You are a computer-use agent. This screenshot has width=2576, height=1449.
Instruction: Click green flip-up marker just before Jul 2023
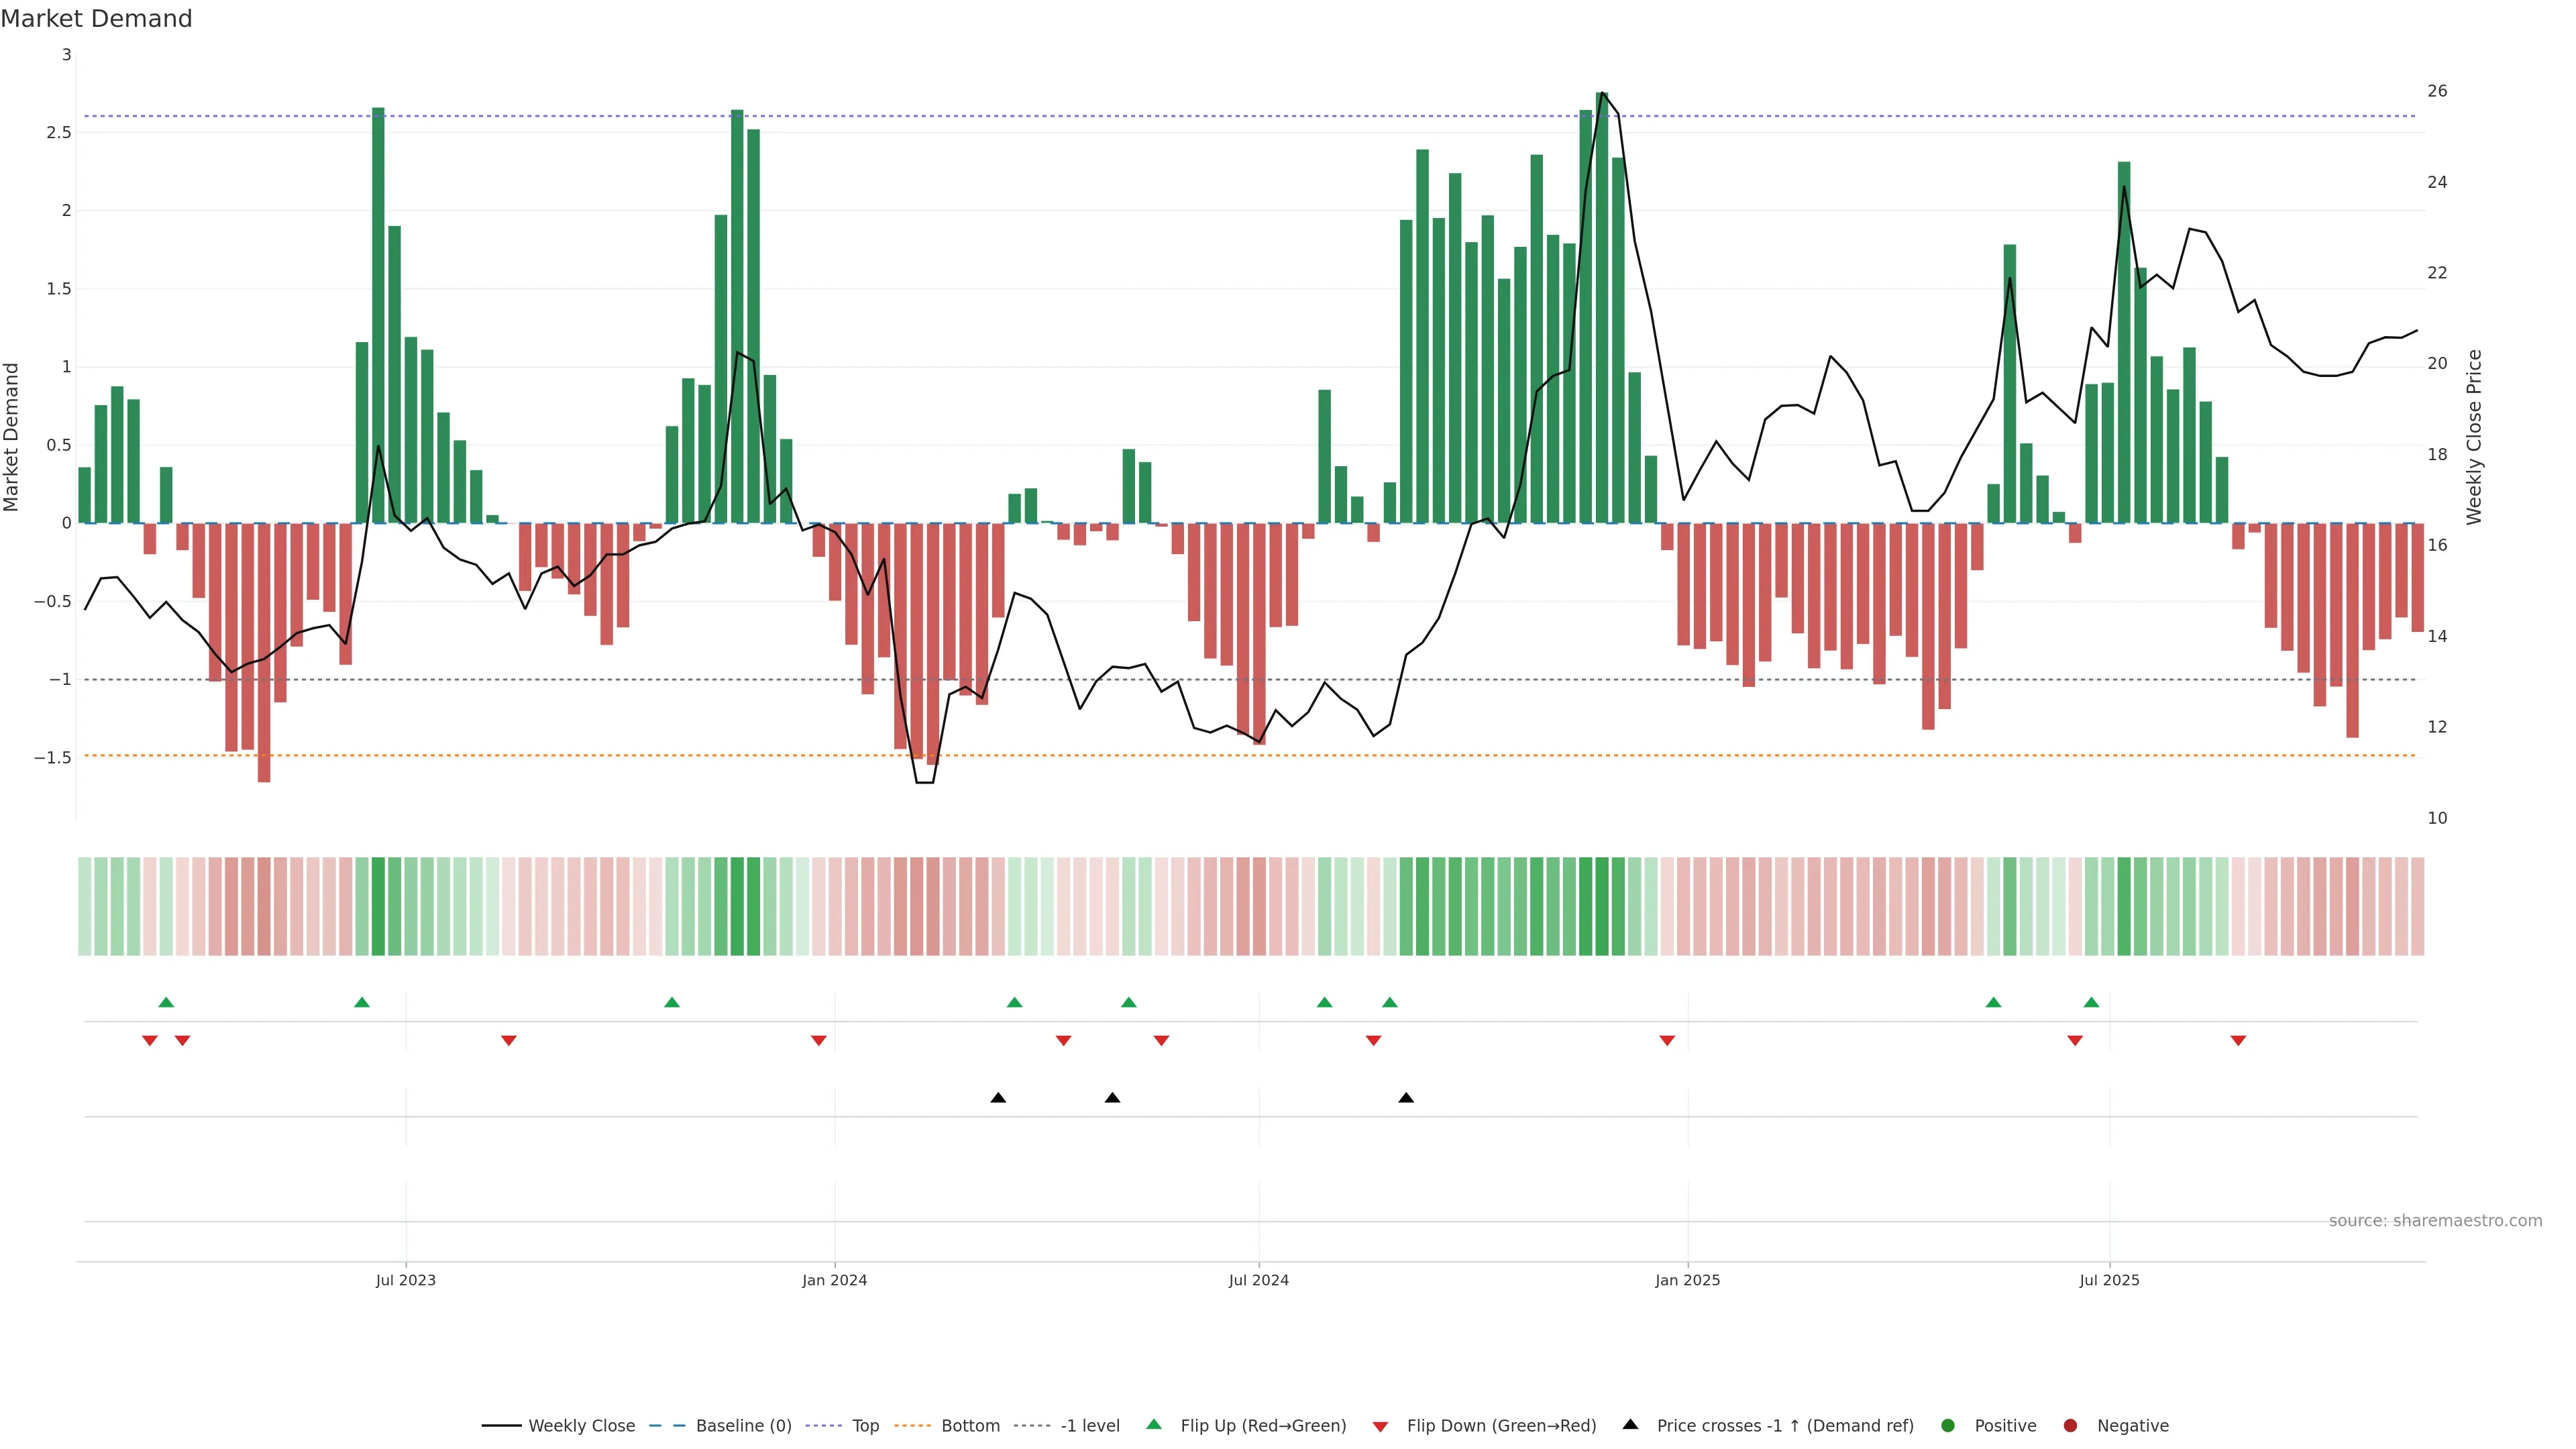click(362, 1002)
